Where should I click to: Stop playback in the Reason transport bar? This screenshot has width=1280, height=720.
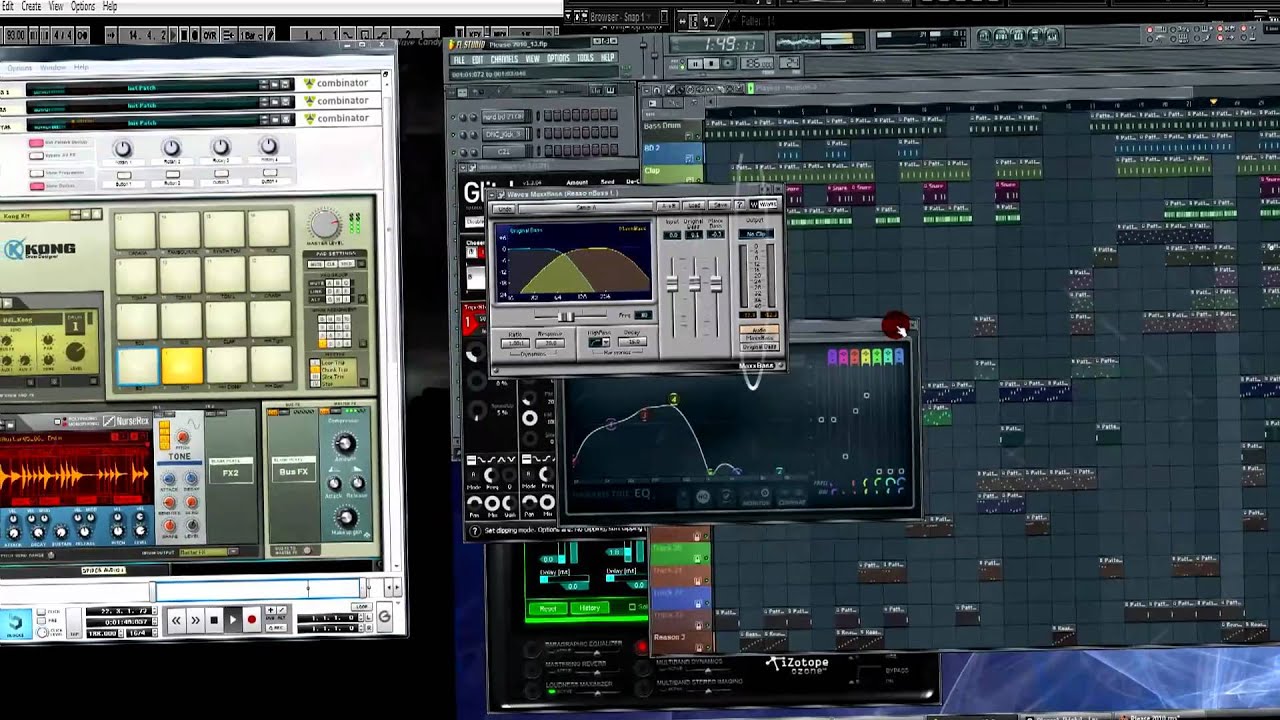pos(214,620)
